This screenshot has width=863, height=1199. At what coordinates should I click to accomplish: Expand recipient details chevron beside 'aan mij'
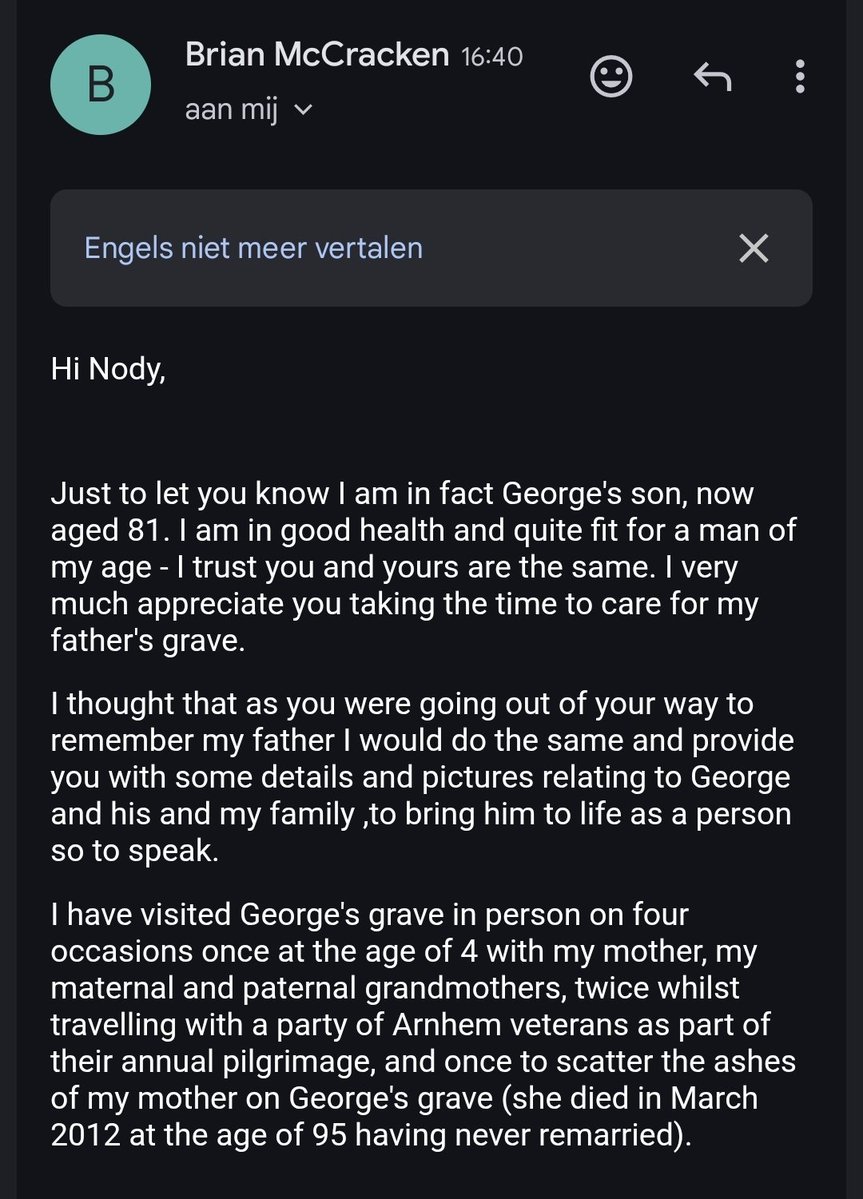[303, 110]
